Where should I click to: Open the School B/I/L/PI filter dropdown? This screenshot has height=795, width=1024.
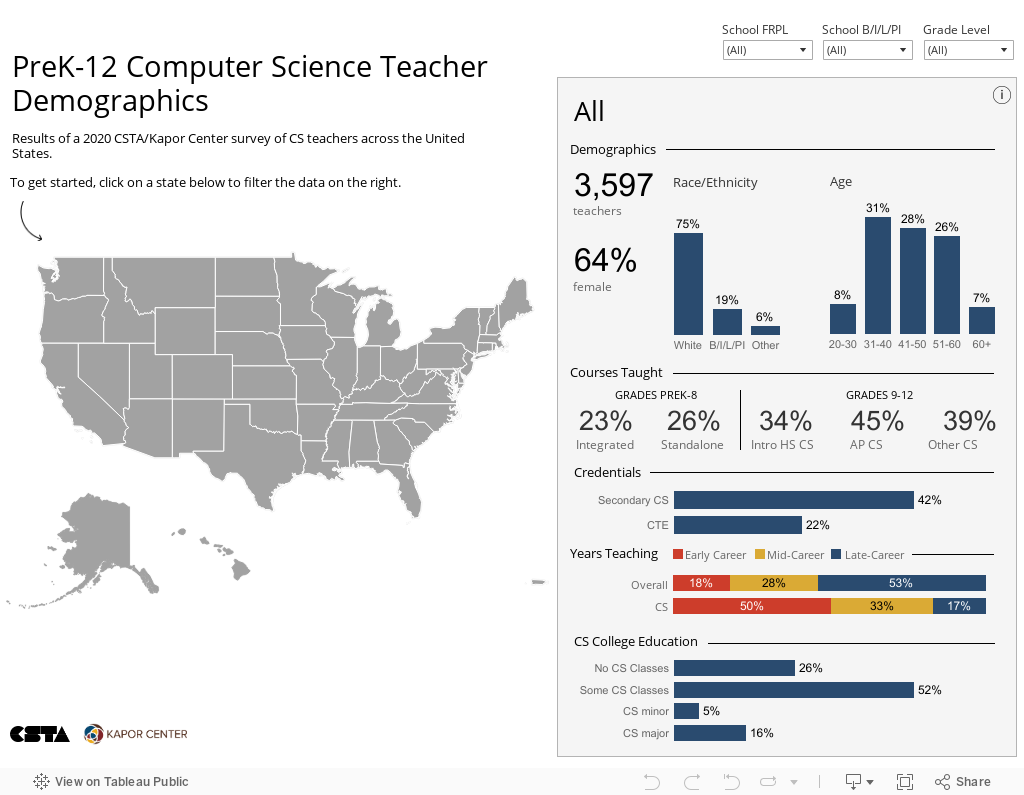(x=867, y=50)
